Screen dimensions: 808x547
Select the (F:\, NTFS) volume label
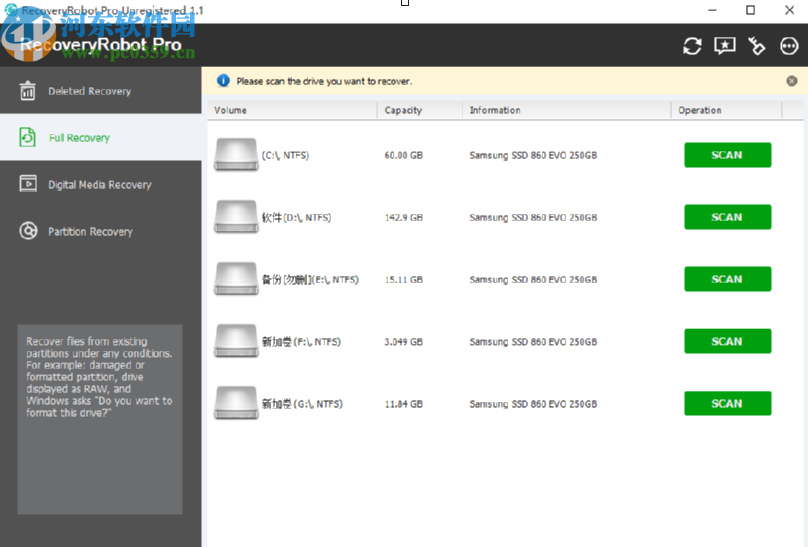tap(301, 341)
